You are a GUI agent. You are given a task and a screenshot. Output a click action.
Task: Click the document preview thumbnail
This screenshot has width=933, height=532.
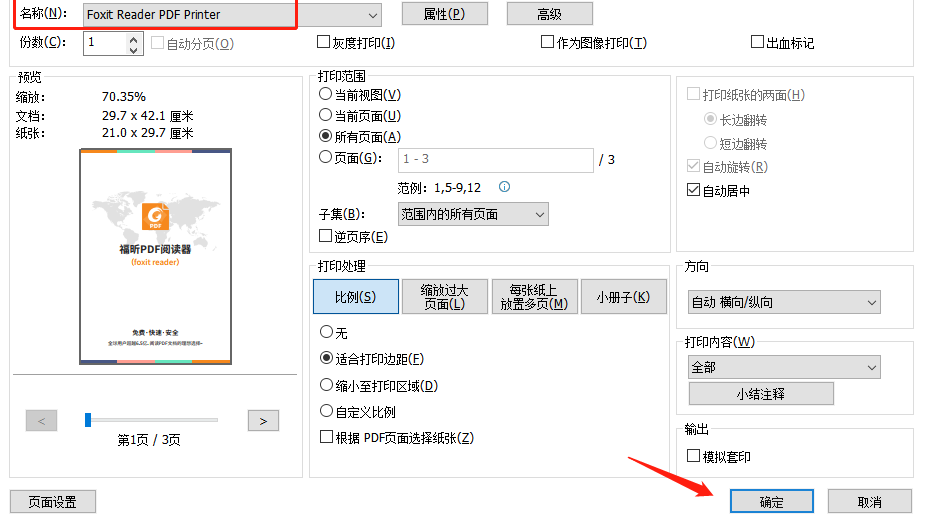(x=155, y=257)
